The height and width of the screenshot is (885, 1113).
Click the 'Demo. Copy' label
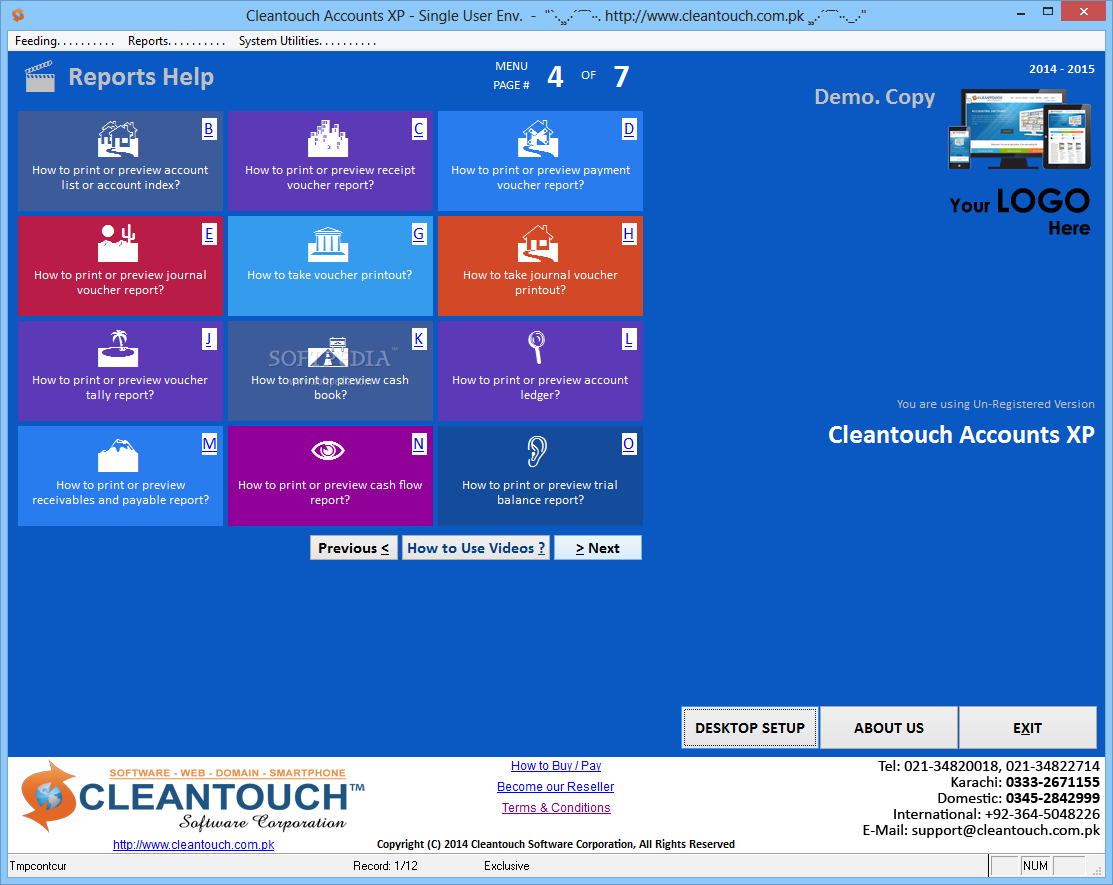point(874,97)
